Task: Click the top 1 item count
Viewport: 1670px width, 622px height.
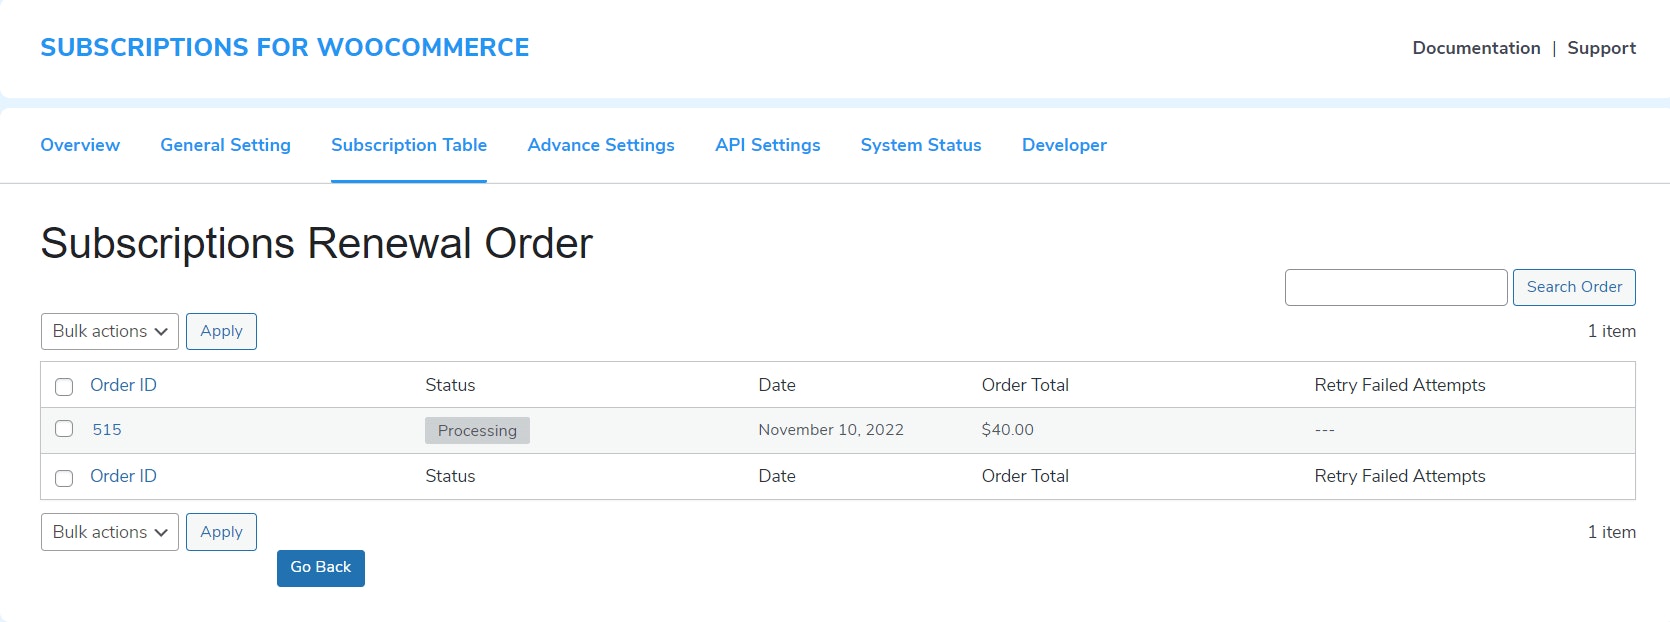Action: click(1612, 331)
